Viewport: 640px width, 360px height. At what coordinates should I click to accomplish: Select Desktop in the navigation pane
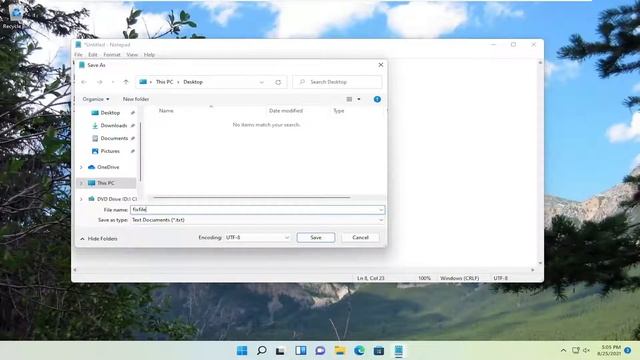[x=110, y=113]
